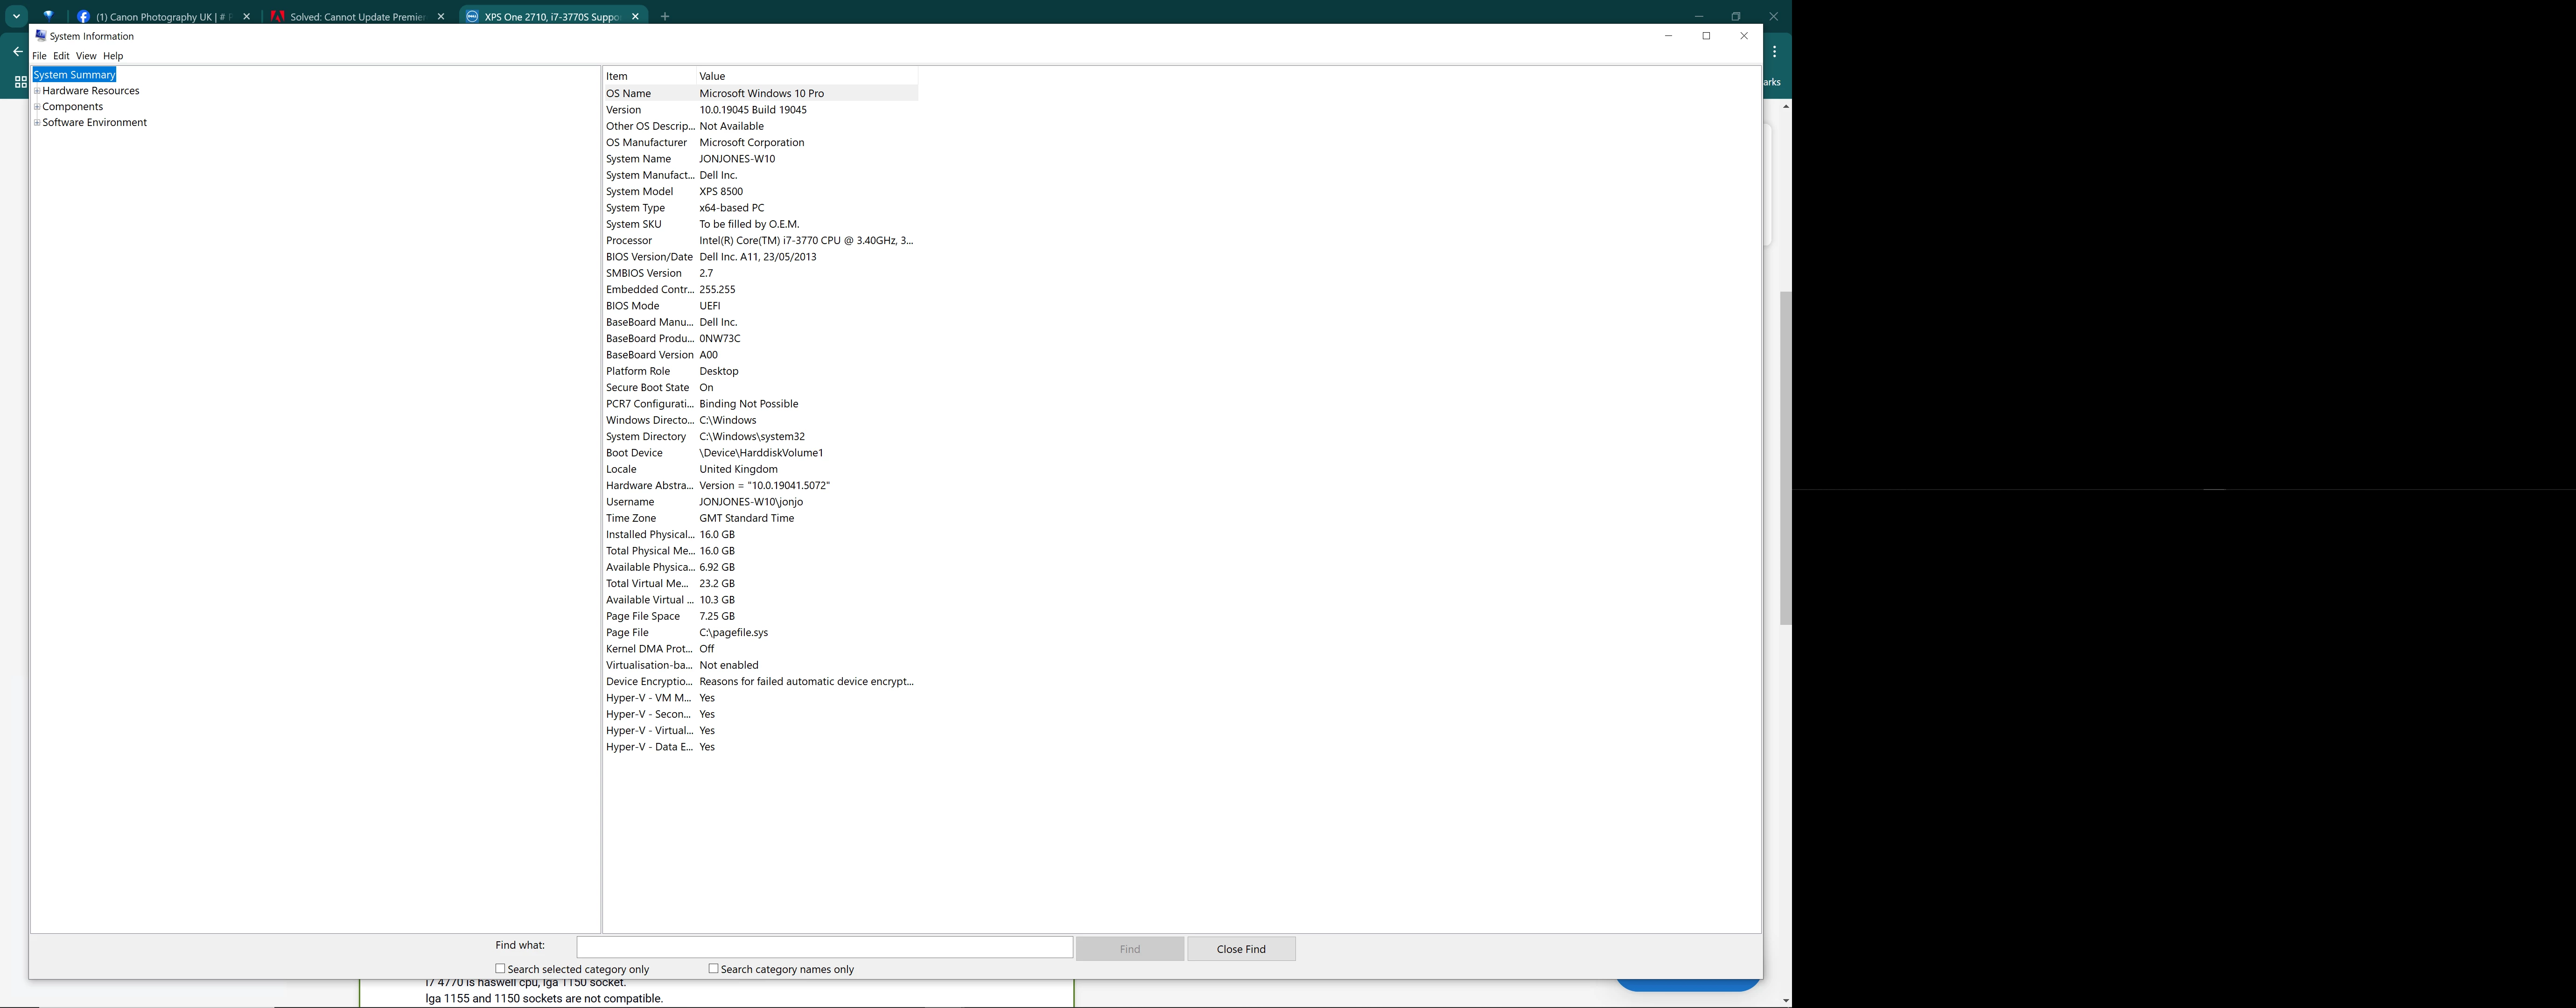Click the browser page vertical scrollbar thumb

[1785, 458]
